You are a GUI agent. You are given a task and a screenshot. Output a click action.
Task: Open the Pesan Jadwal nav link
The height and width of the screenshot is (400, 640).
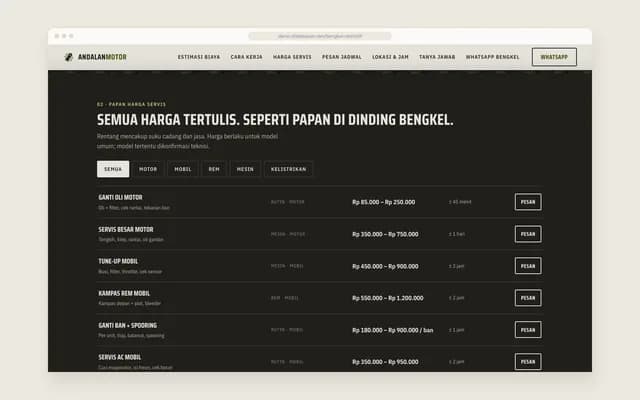[342, 57]
